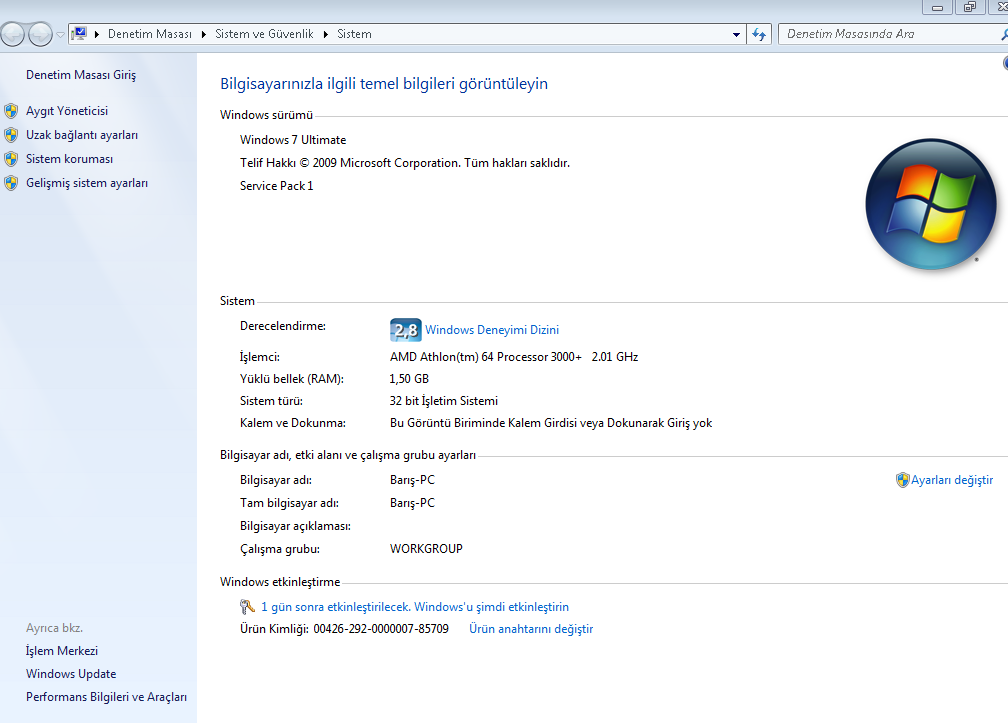Click the computer icon in address bar
The height and width of the screenshot is (723, 1008).
[80, 33]
